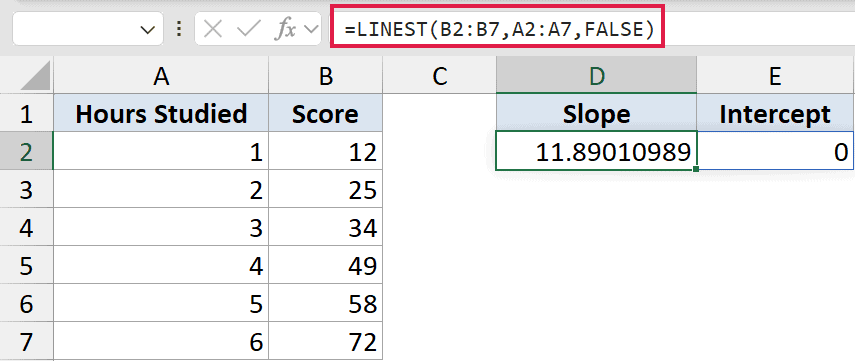The height and width of the screenshot is (361, 855).
Task: Select cell A6 containing 5
Action: tap(161, 303)
